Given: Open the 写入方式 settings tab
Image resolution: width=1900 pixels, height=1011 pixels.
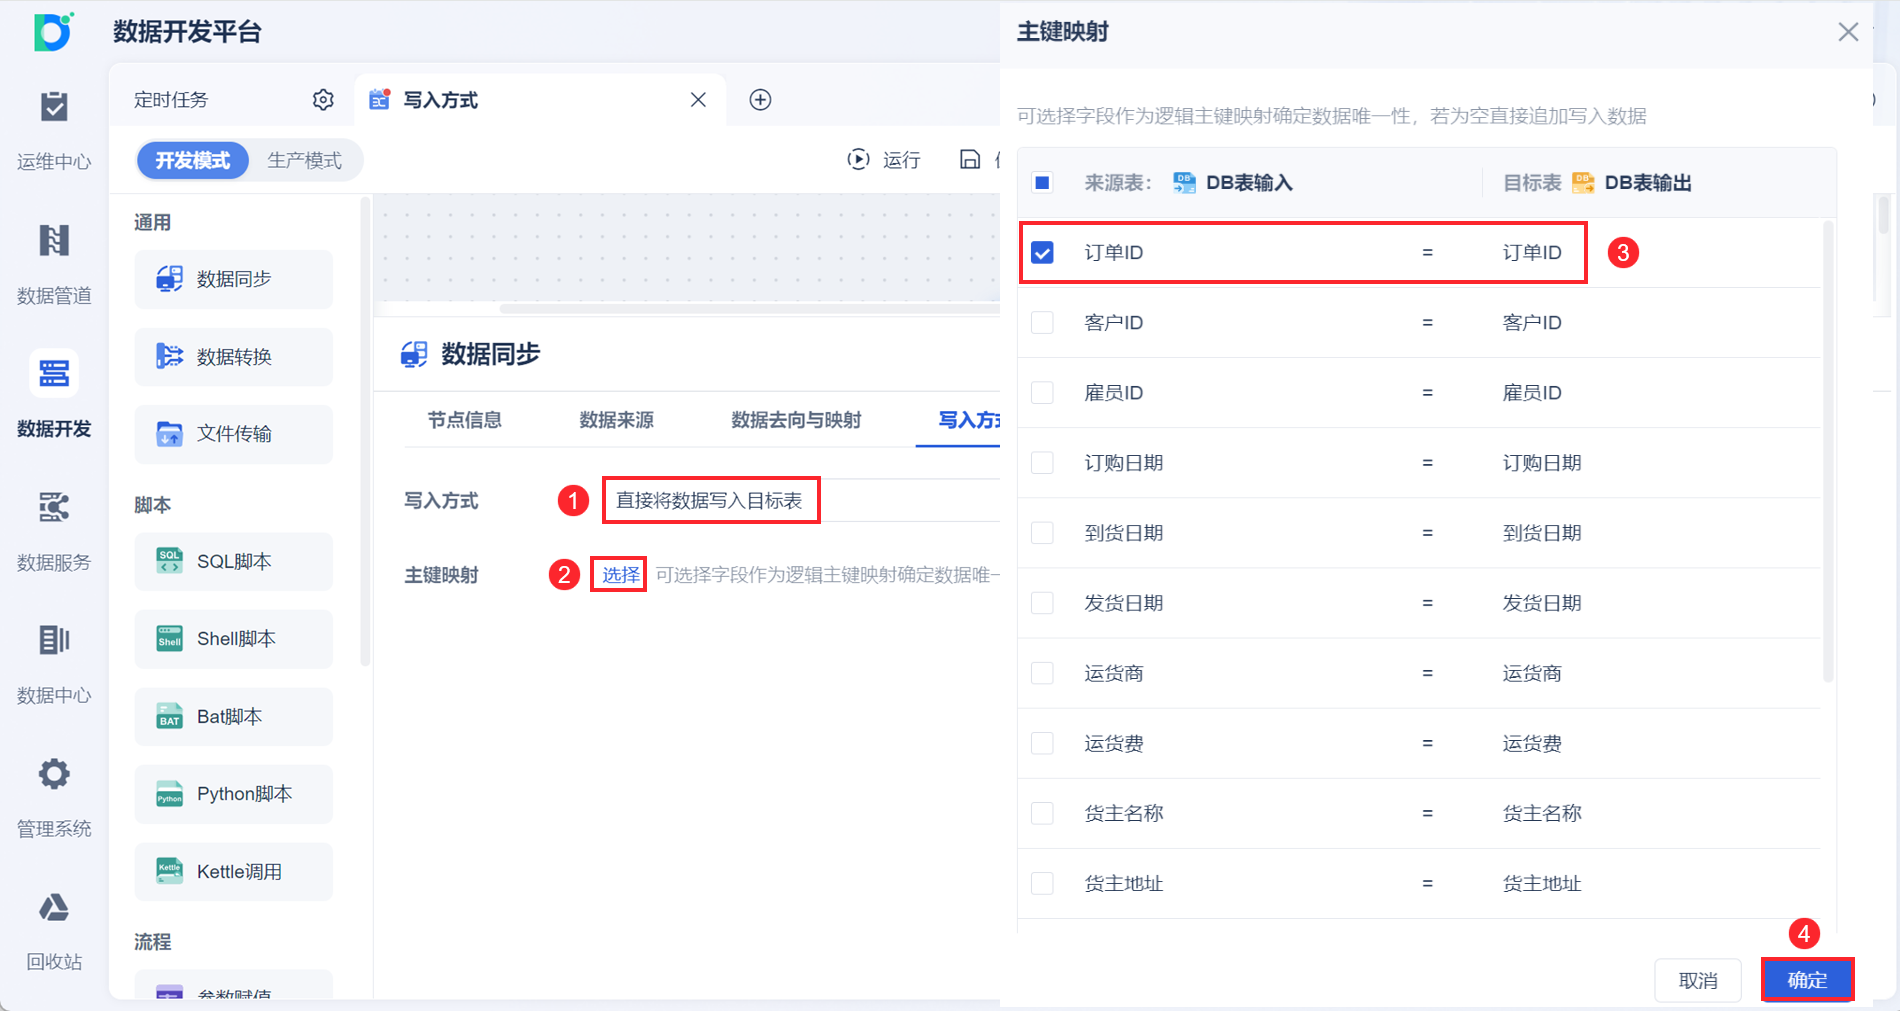Looking at the screenshot, I should 968,420.
